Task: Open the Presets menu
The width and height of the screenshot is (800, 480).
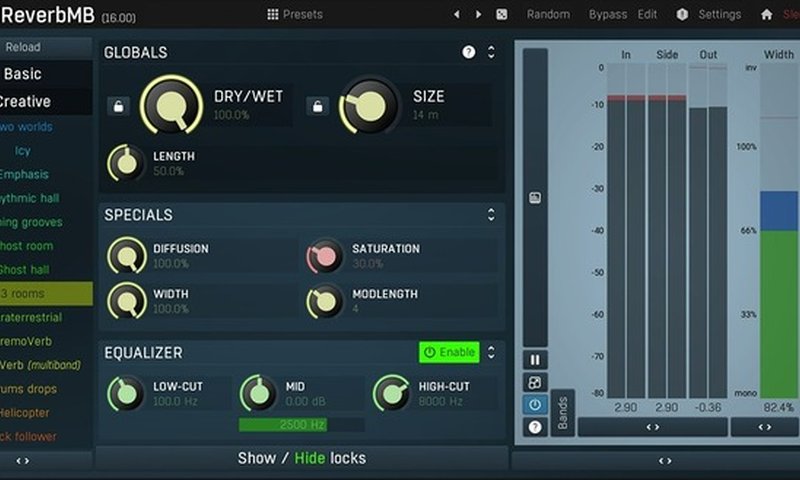Action: [x=295, y=14]
